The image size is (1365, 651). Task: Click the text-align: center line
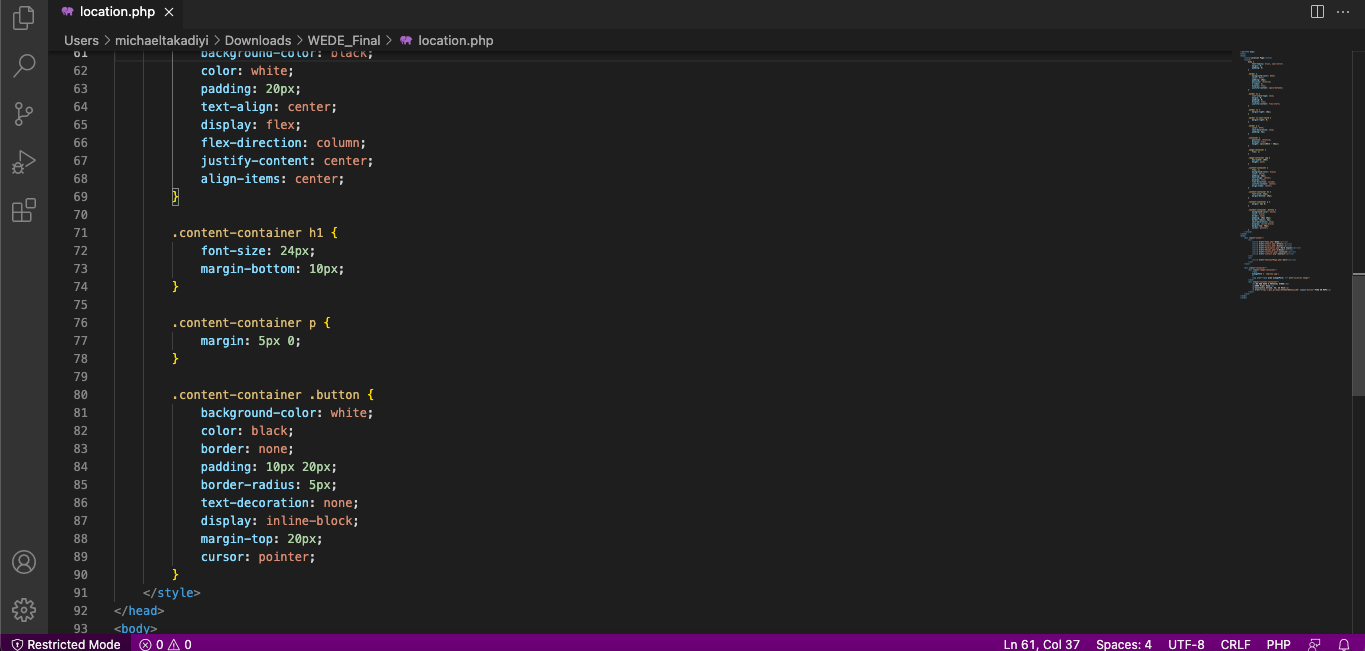click(x=269, y=106)
